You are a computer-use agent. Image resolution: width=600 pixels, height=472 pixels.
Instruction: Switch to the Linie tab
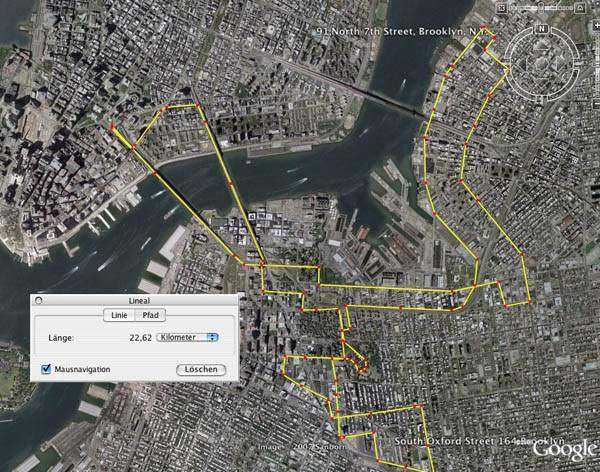[119, 315]
